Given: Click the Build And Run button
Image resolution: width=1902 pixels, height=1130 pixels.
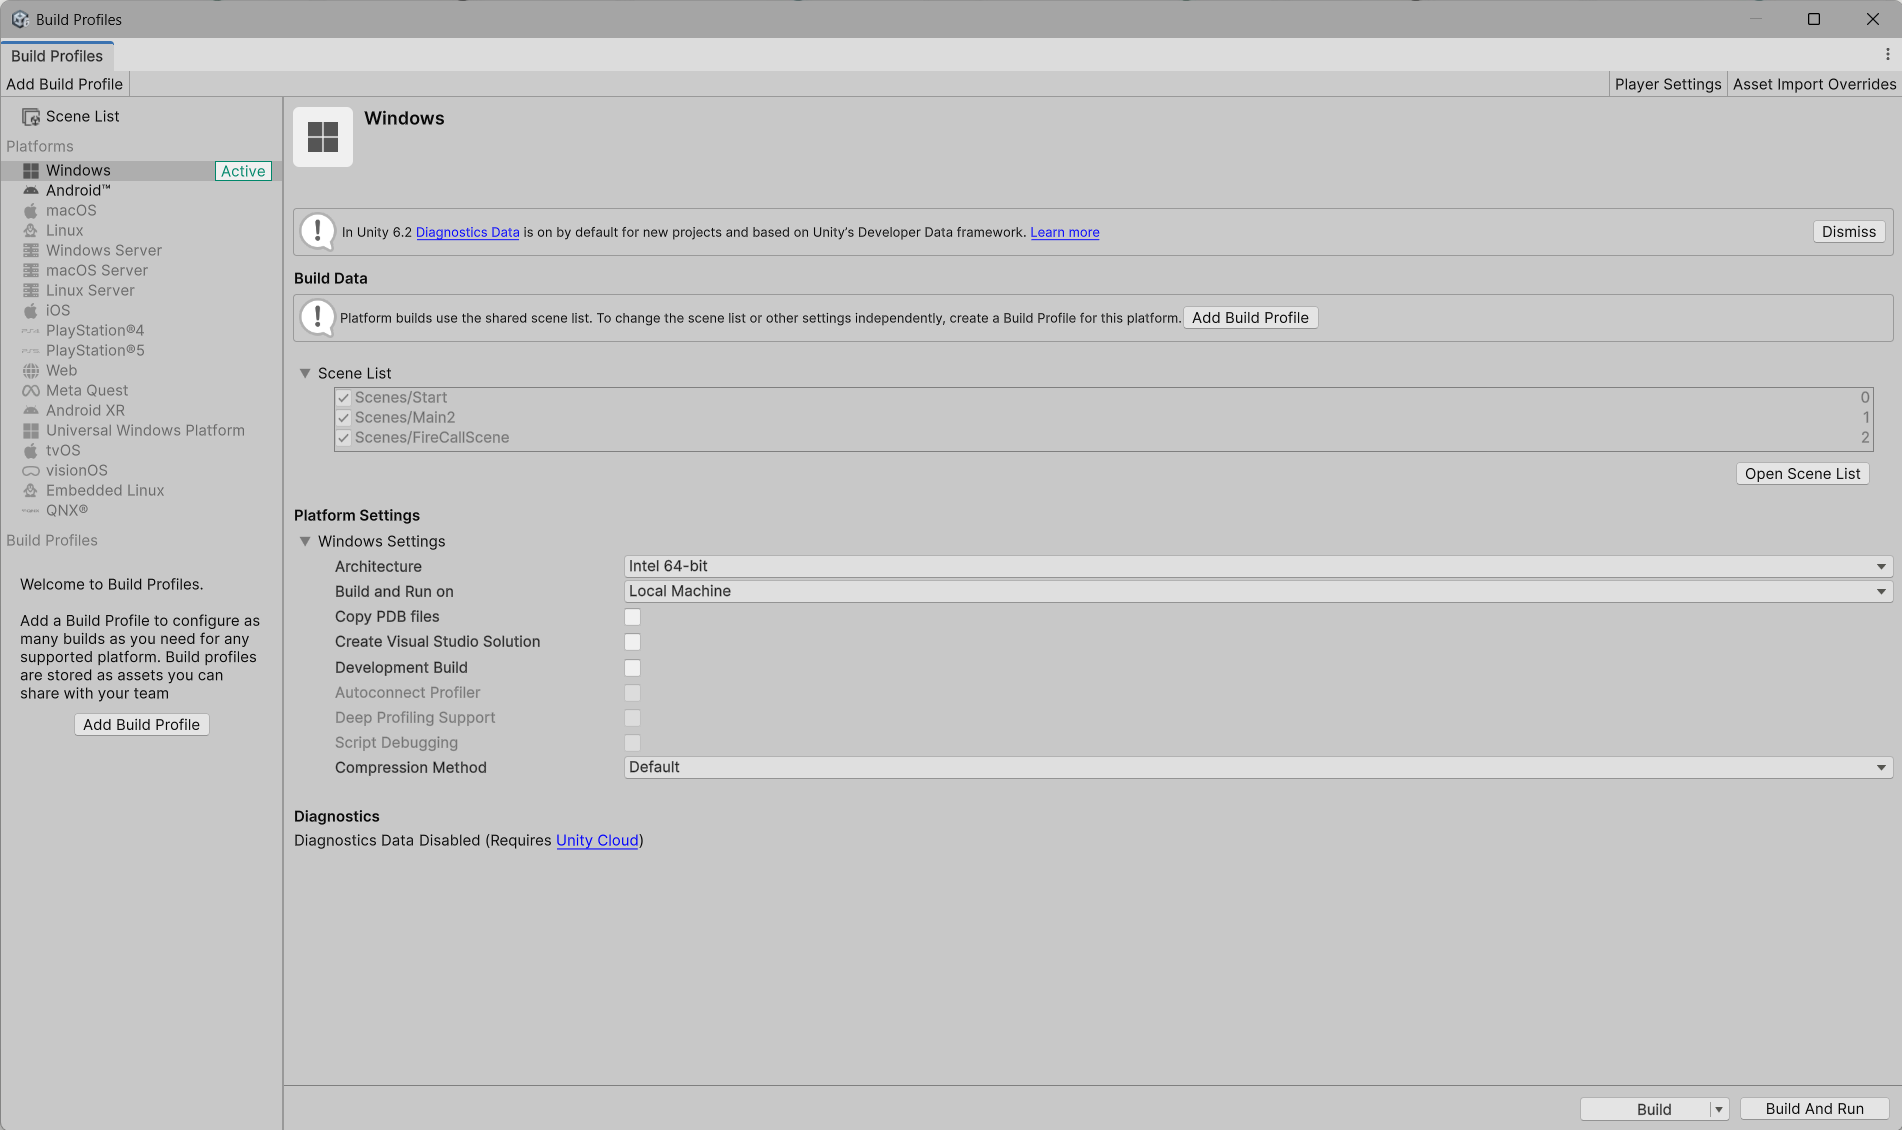Looking at the screenshot, I should click(1814, 1109).
